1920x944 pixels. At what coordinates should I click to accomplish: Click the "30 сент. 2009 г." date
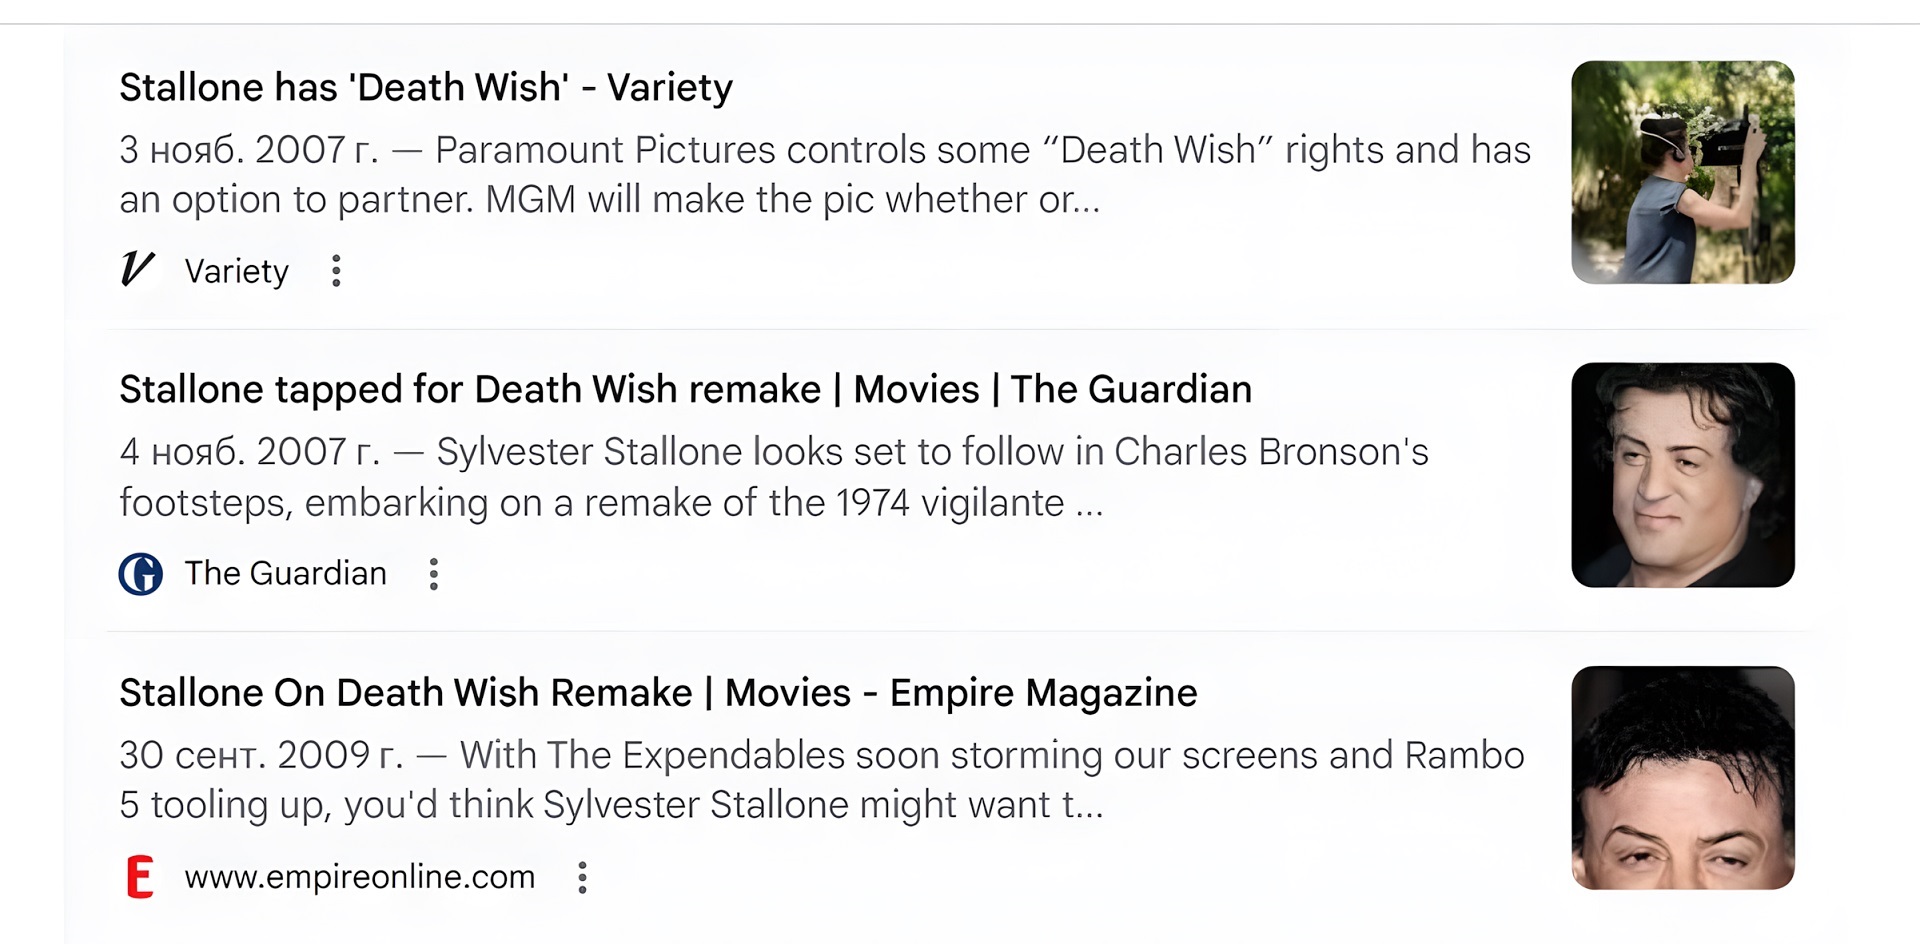[x=261, y=755]
